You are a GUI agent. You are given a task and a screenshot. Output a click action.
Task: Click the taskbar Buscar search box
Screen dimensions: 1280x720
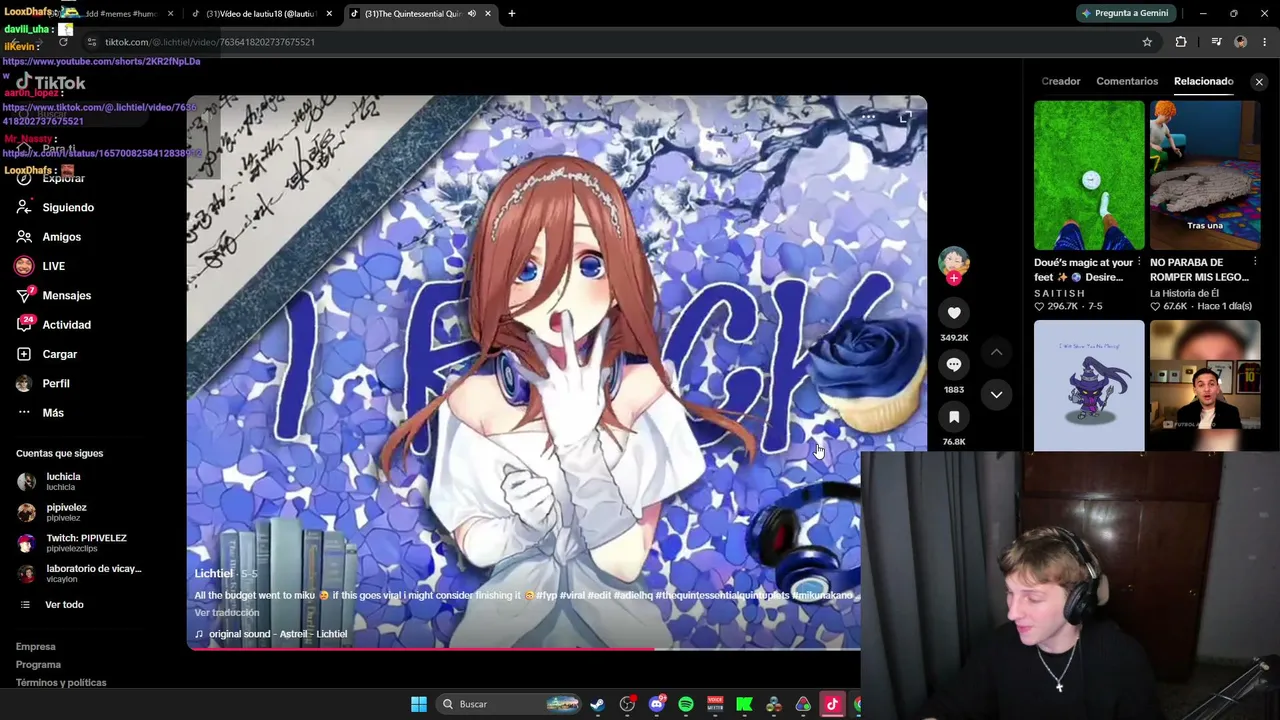tap(510, 704)
